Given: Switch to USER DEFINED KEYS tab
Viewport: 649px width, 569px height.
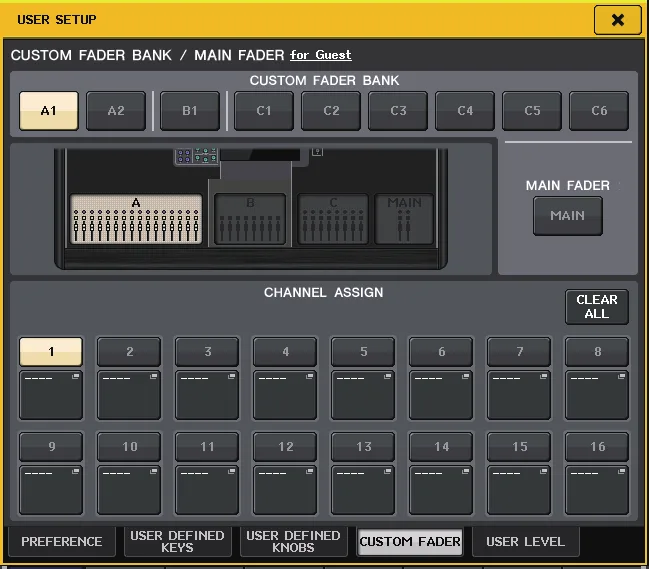Looking at the screenshot, I should tap(178, 541).
